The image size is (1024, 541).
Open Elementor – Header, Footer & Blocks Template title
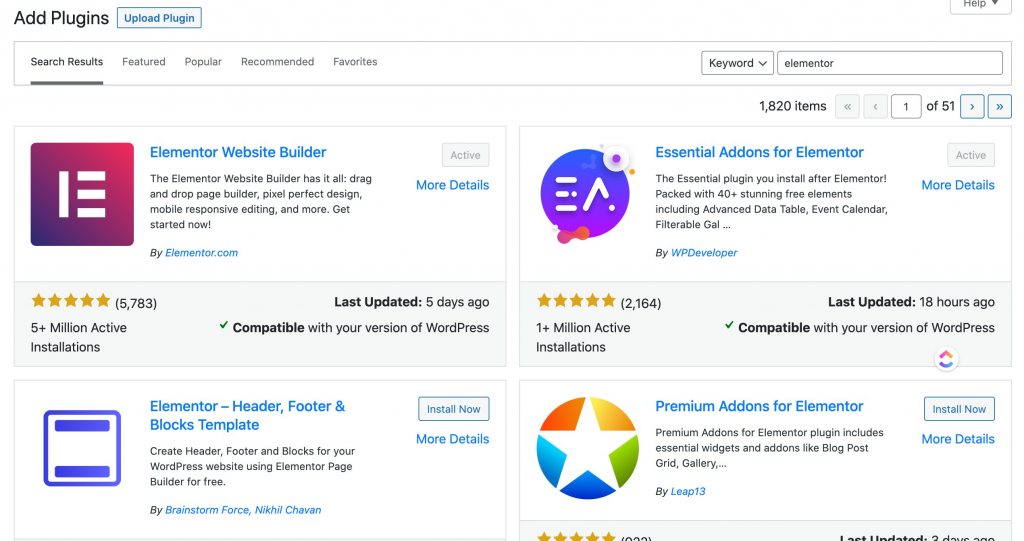point(248,416)
